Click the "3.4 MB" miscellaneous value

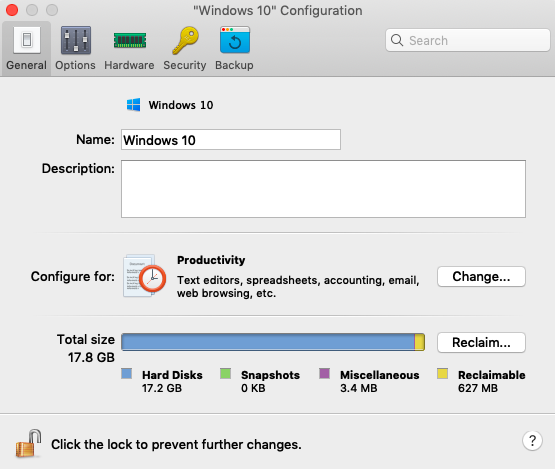pos(359,388)
